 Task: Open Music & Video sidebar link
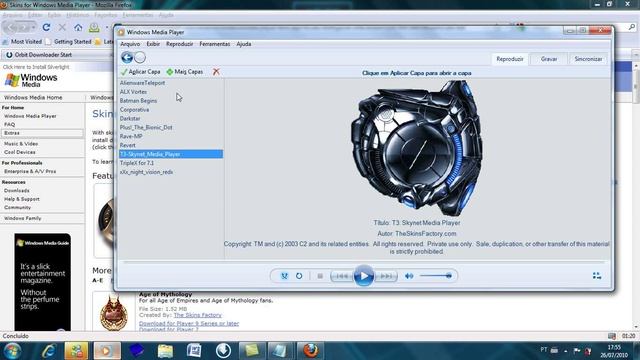(21, 144)
